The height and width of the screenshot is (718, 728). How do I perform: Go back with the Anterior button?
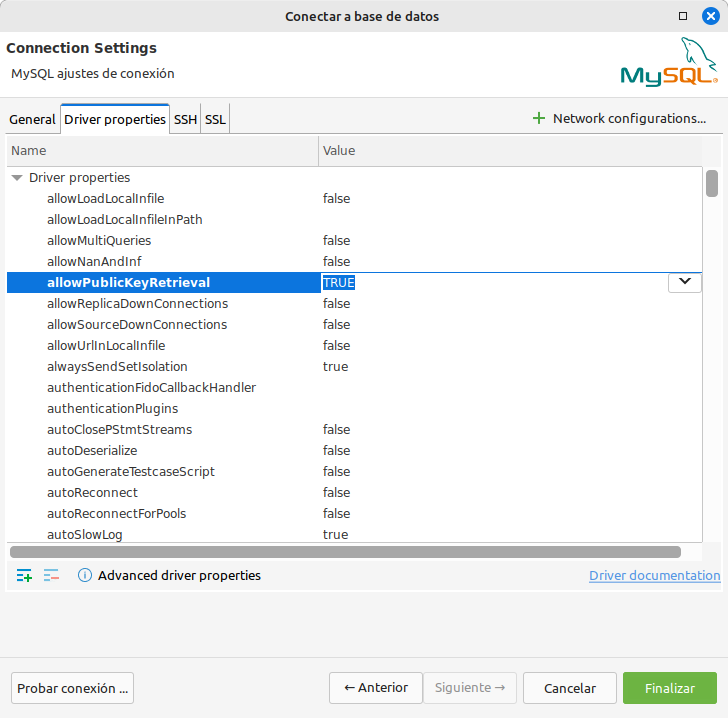tap(375, 688)
